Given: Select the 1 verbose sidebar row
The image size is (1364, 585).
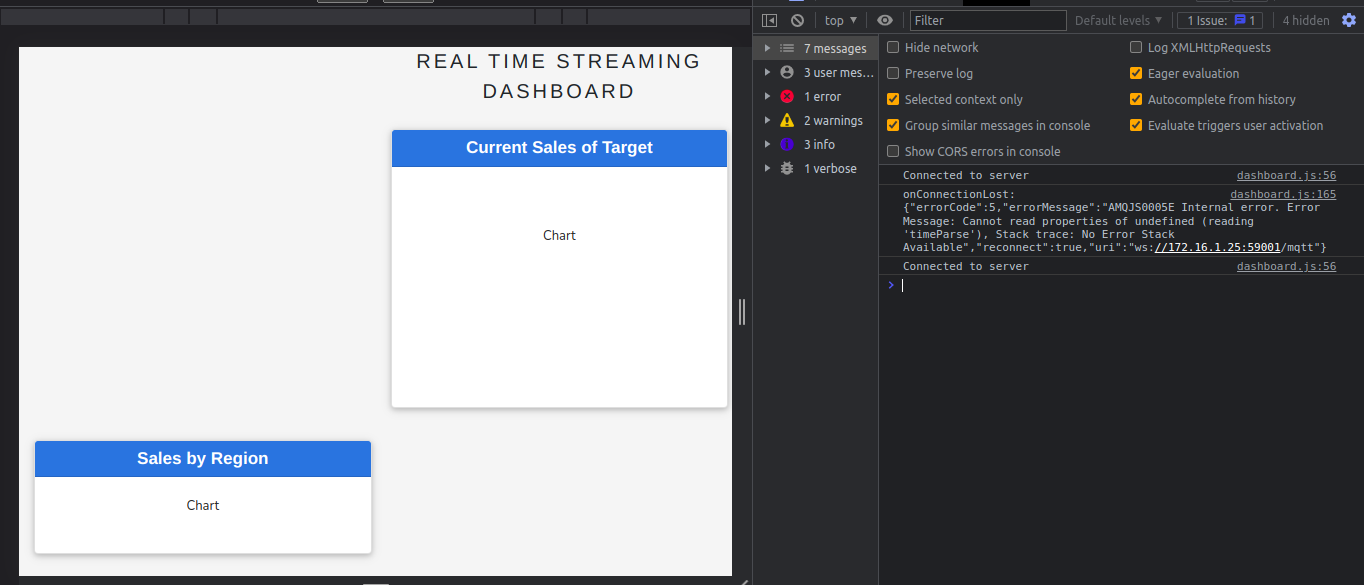Looking at the screenshot, I should pos(815,168).
